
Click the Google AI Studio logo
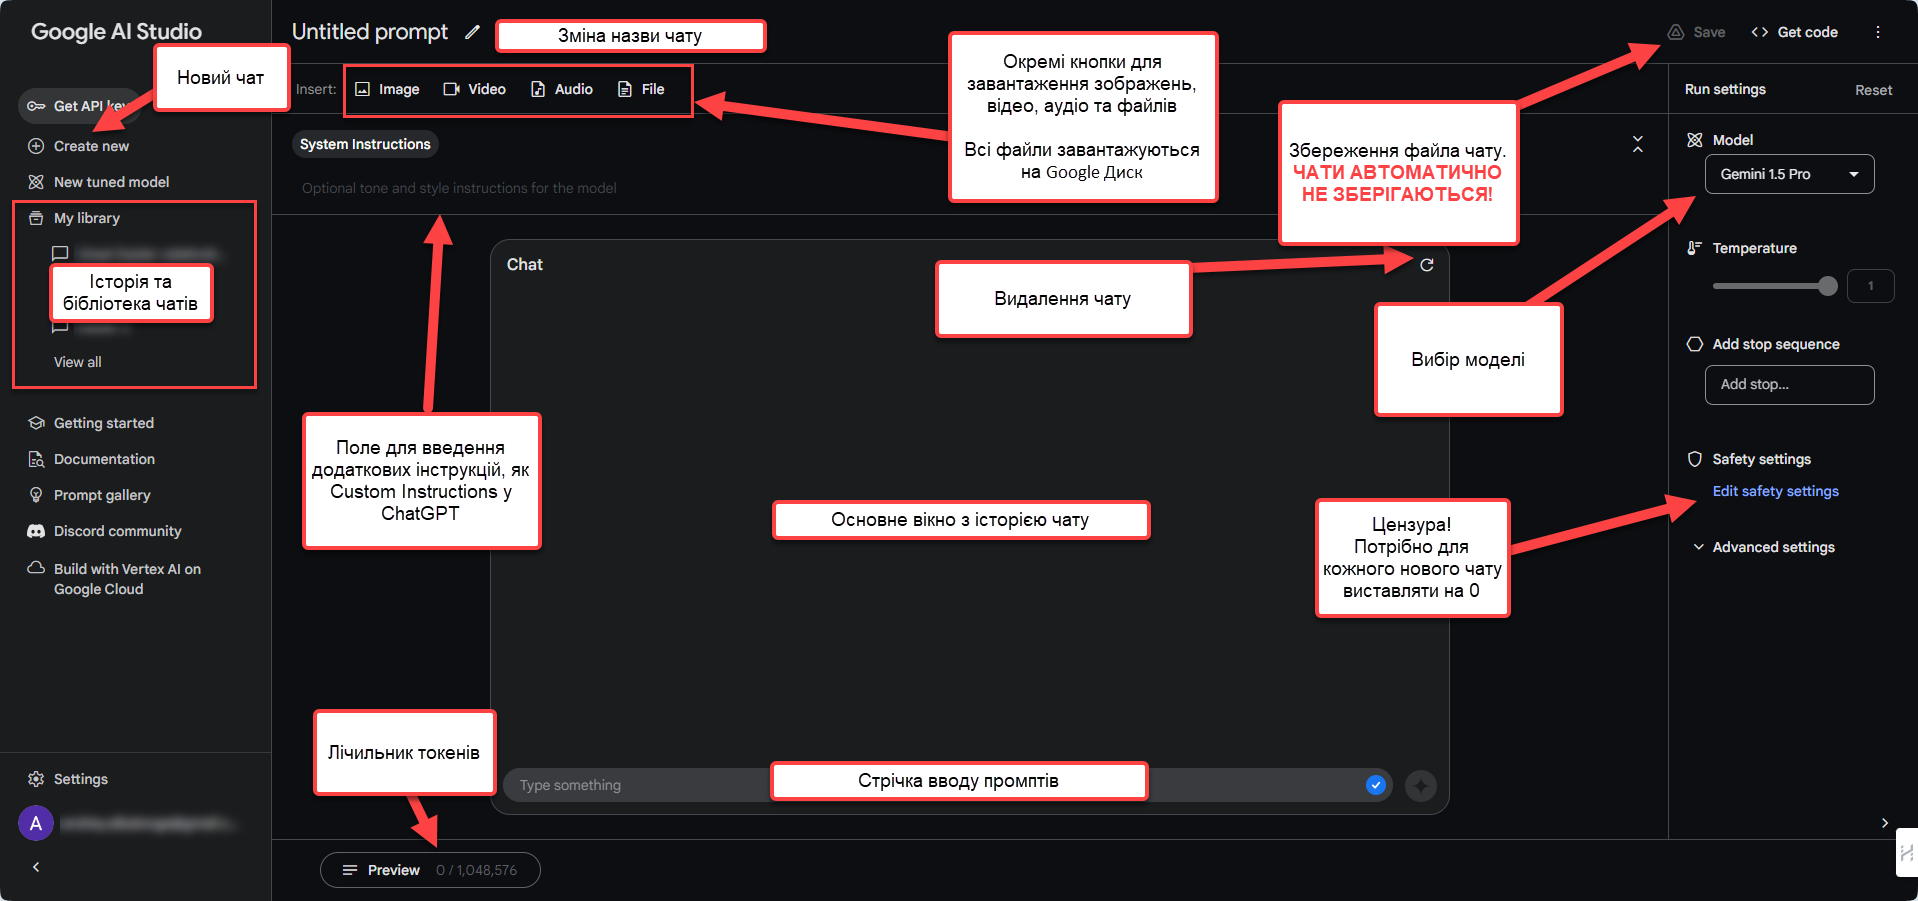click(116, 32)
